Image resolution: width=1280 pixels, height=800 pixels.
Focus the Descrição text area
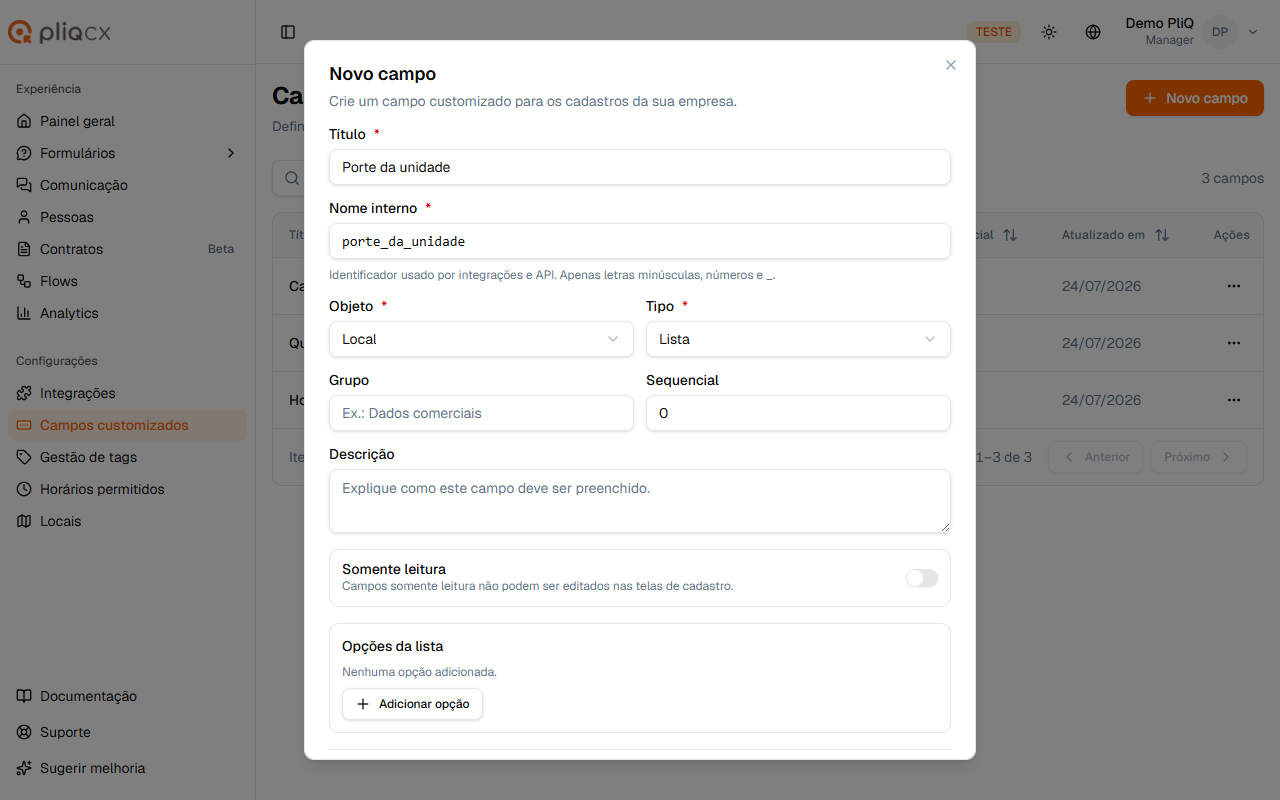coord(640,501)
